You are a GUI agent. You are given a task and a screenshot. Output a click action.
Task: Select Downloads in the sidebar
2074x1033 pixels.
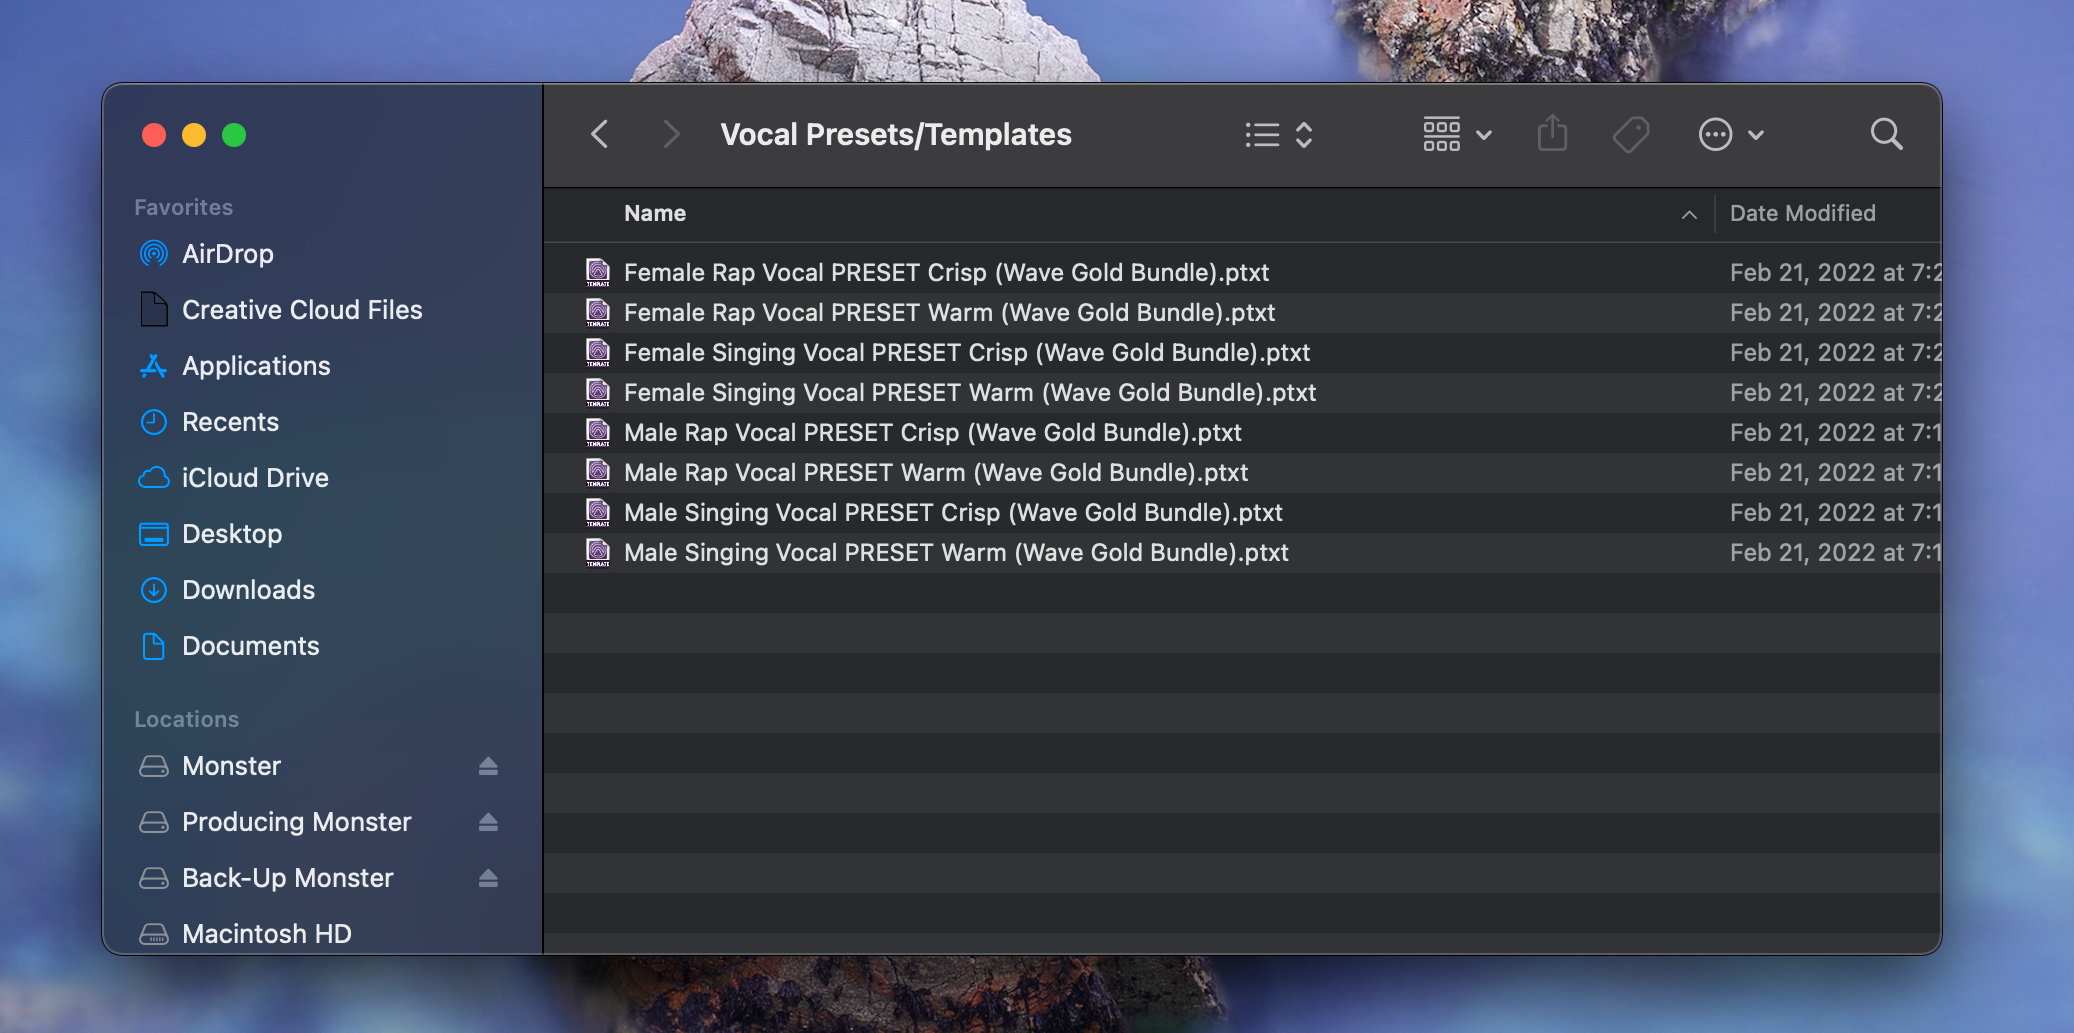coord(248,590)
